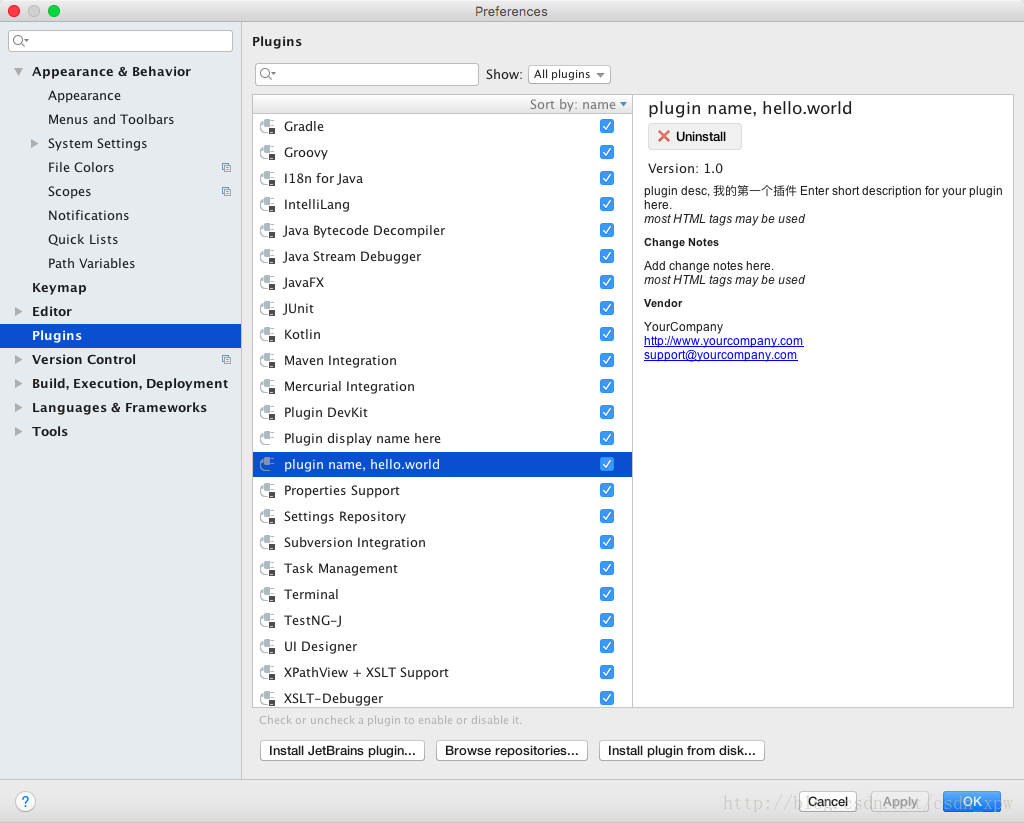The width and height of the screenshot is (1024, 823).
Task: Select the Plugin display name here row
Action: pyautogui.click(x=442, y=438)
